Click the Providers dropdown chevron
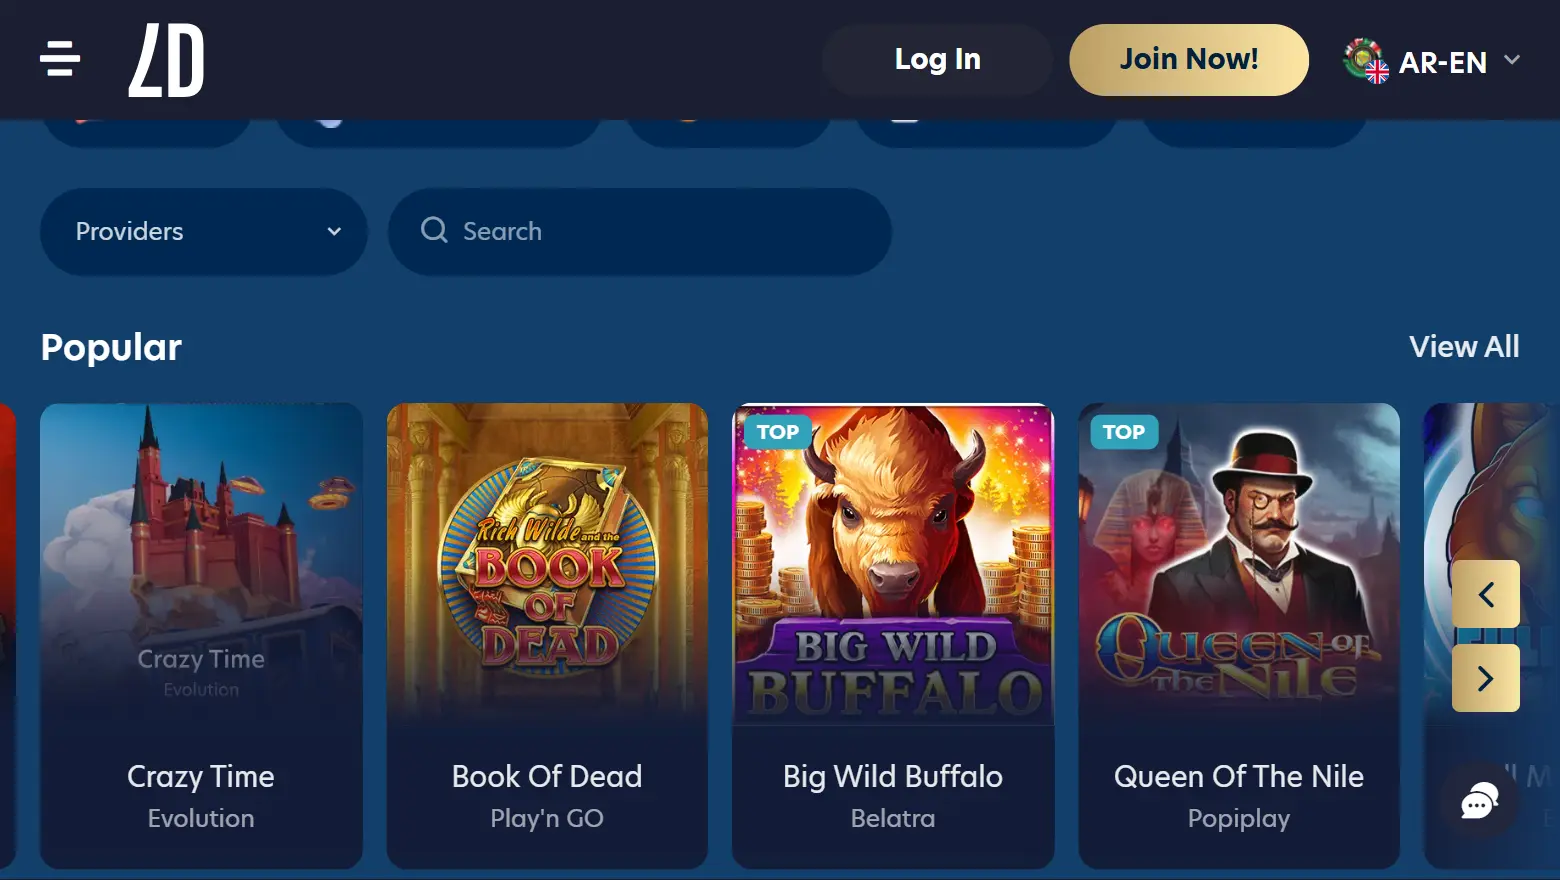Viewport: 1560px width, 880px height. coord(334,232)
